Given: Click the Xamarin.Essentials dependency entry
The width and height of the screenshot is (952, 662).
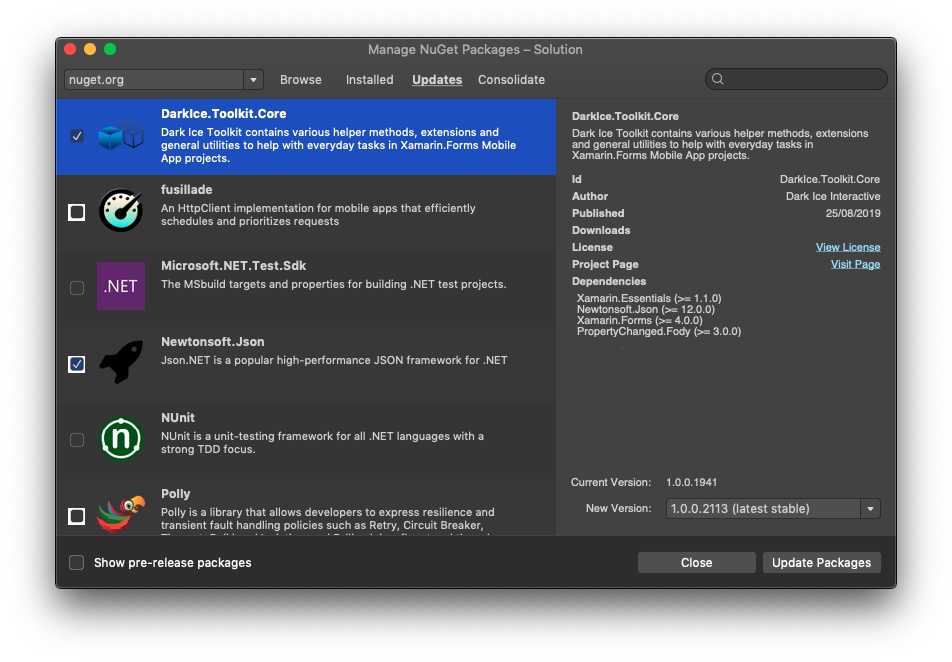Looking at the screenshot, I should tap(649, 298).
